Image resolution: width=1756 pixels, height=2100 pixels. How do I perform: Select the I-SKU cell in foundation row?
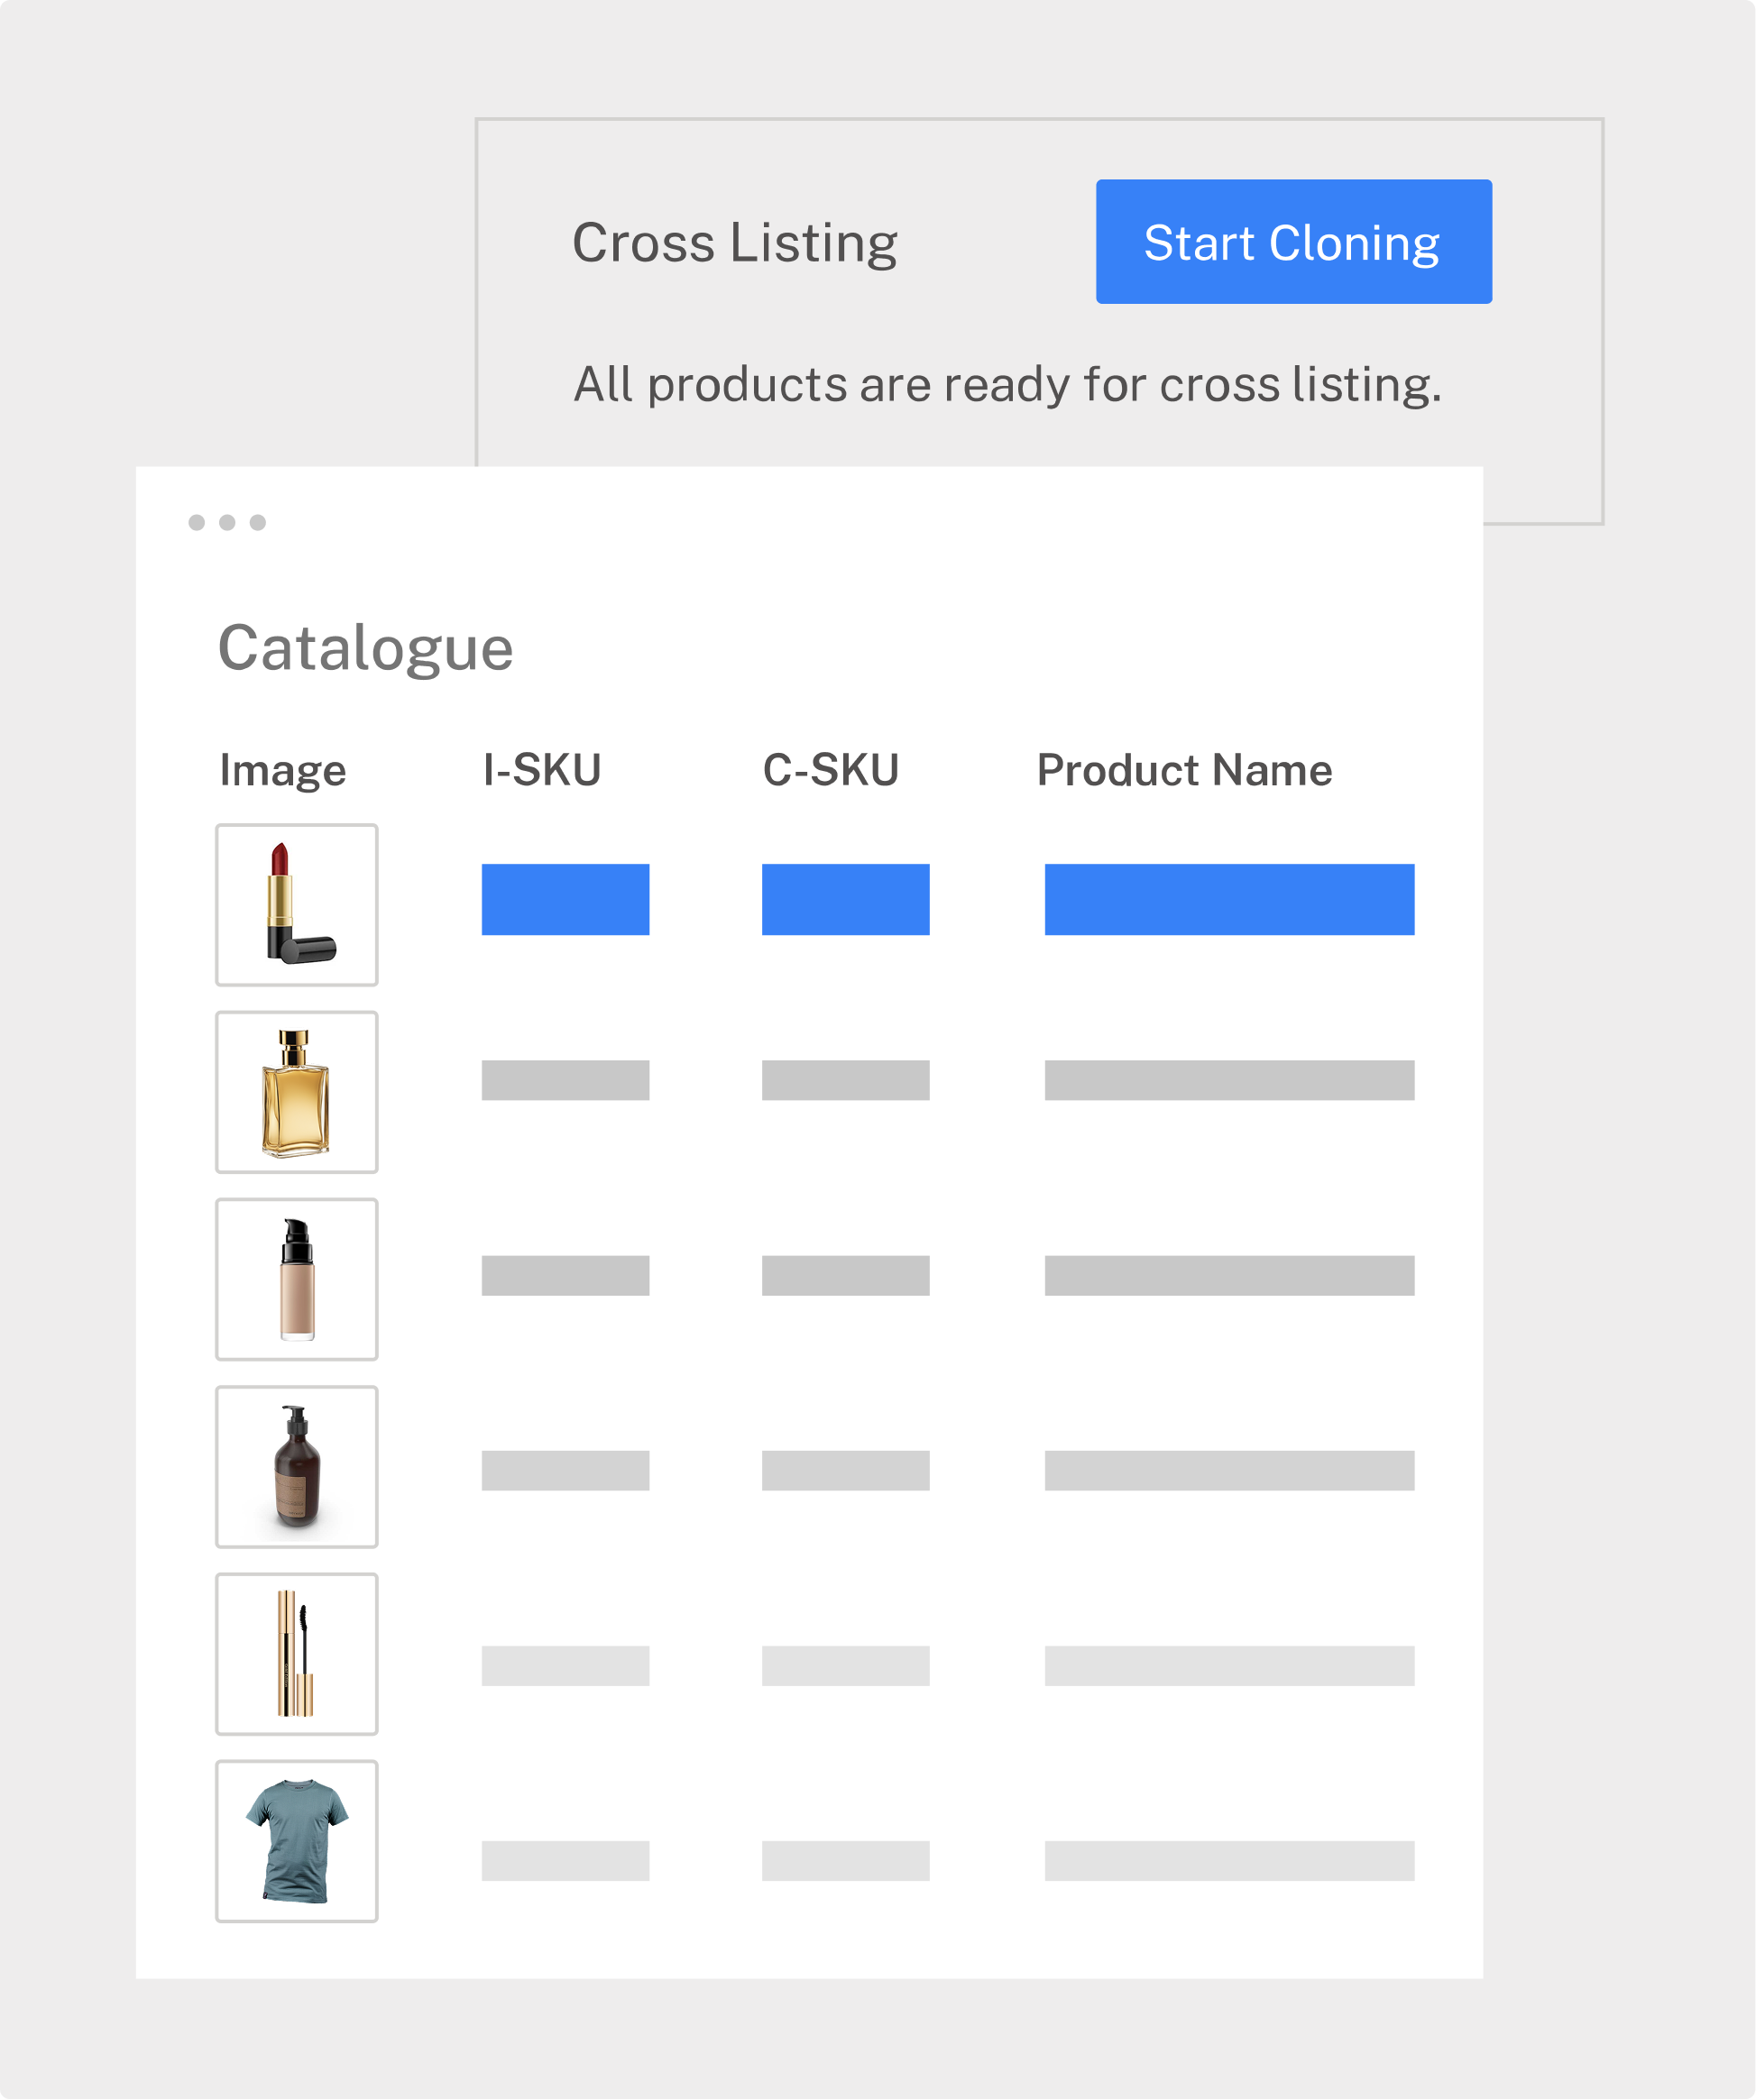(565, 1275)
